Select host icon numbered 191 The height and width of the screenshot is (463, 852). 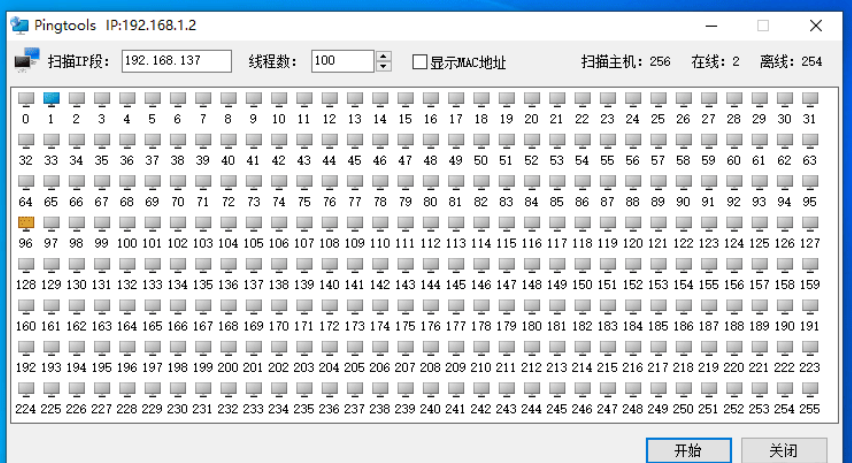810,306
